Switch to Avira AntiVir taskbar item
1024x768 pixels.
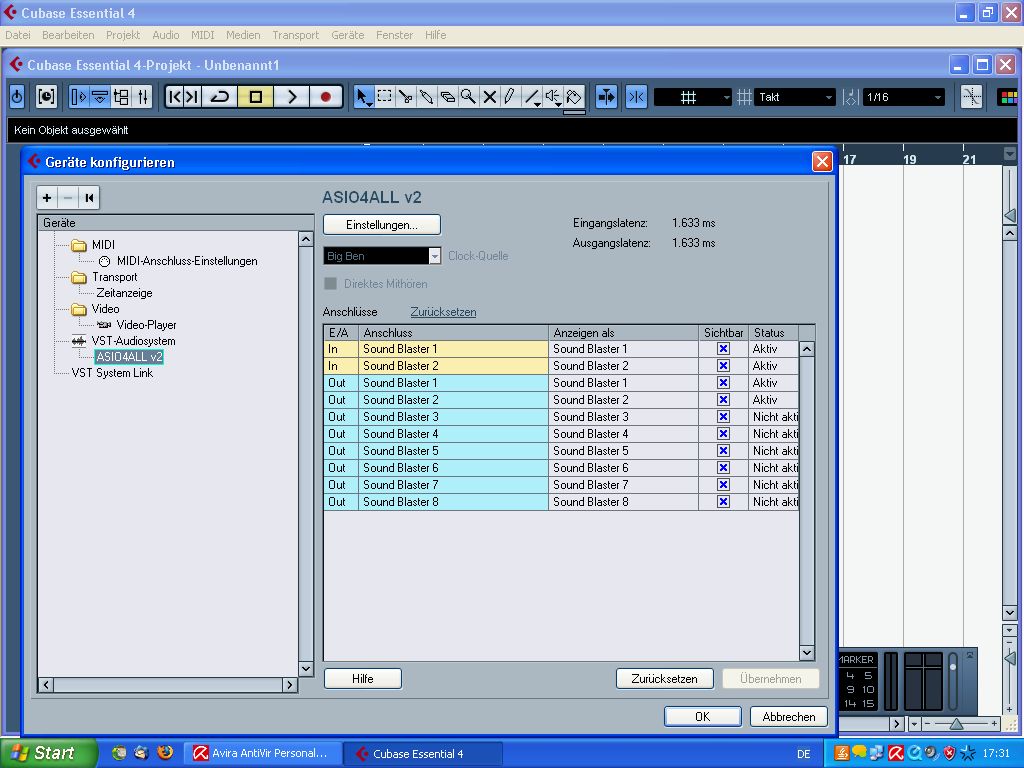262,754
